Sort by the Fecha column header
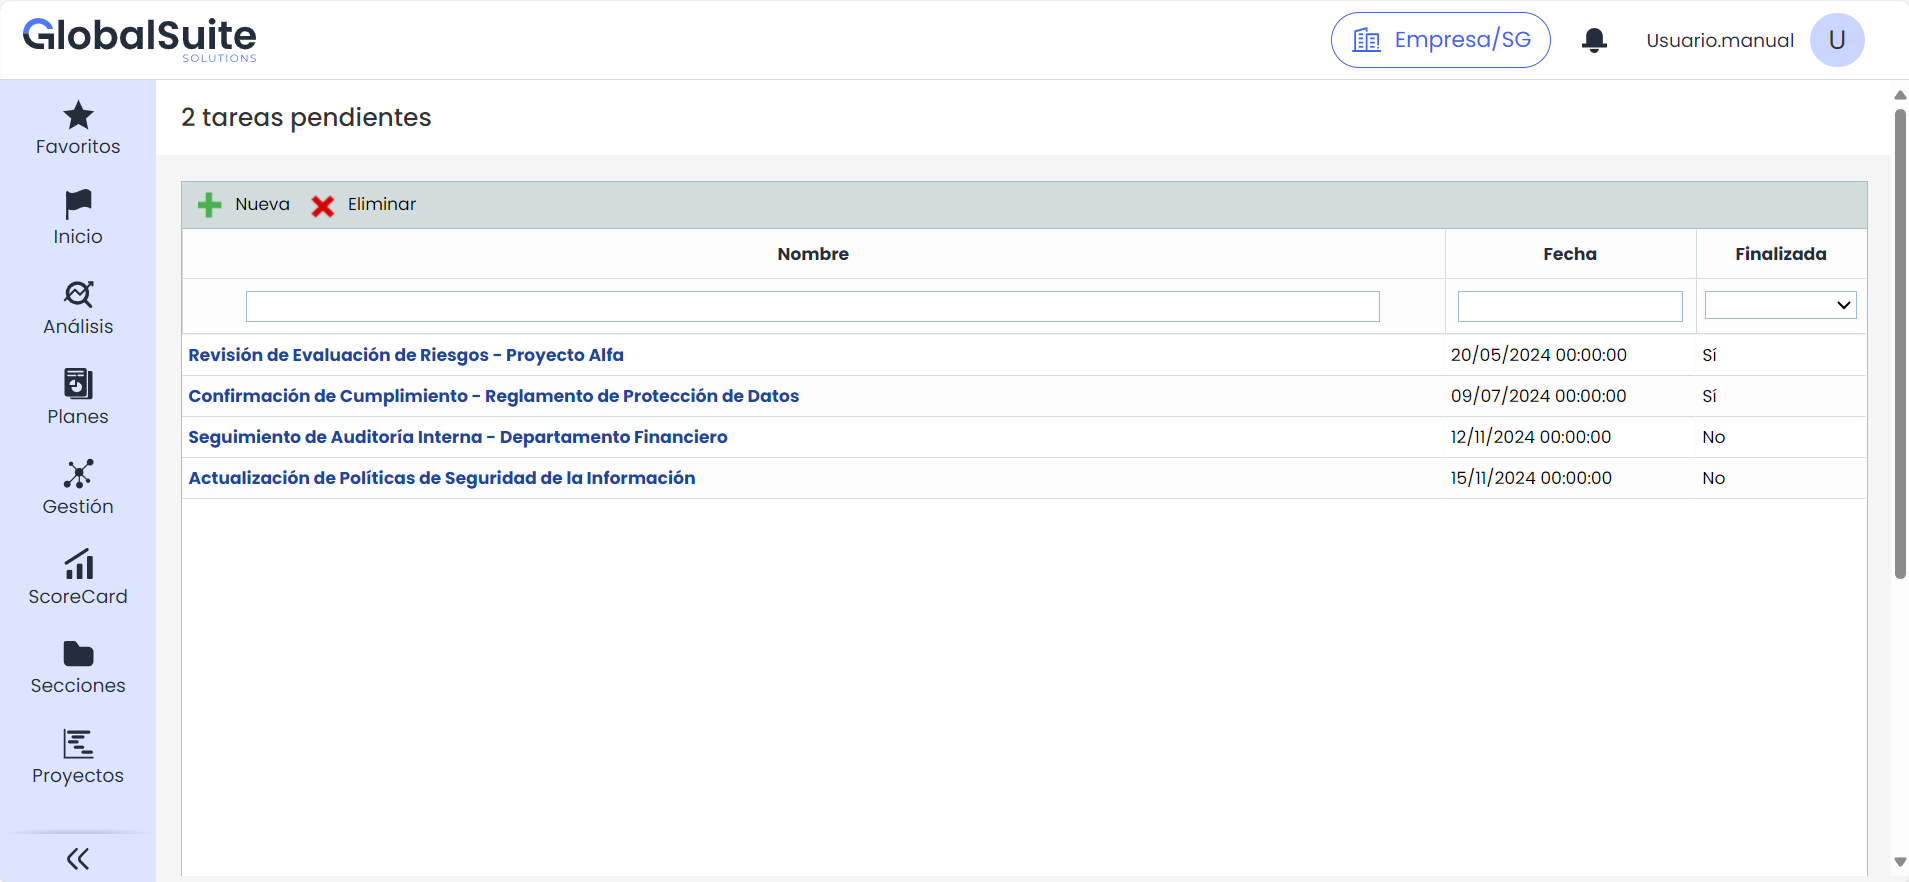 1569,254
